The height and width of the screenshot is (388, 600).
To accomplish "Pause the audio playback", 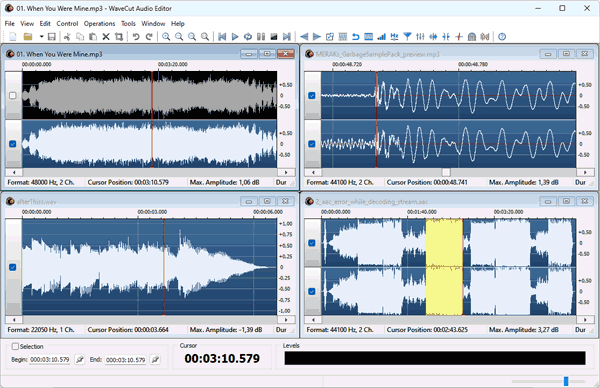I will [261, 37].
